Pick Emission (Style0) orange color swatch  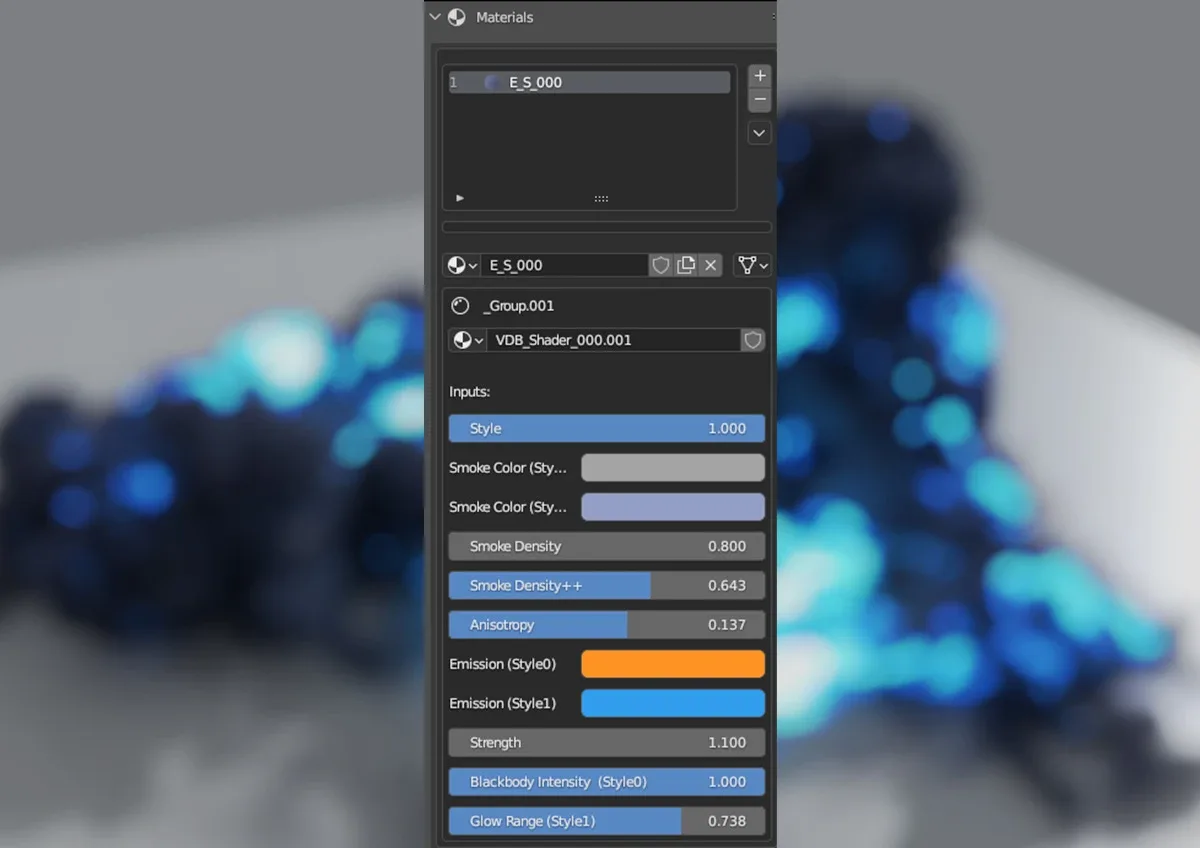pos(673,664)
